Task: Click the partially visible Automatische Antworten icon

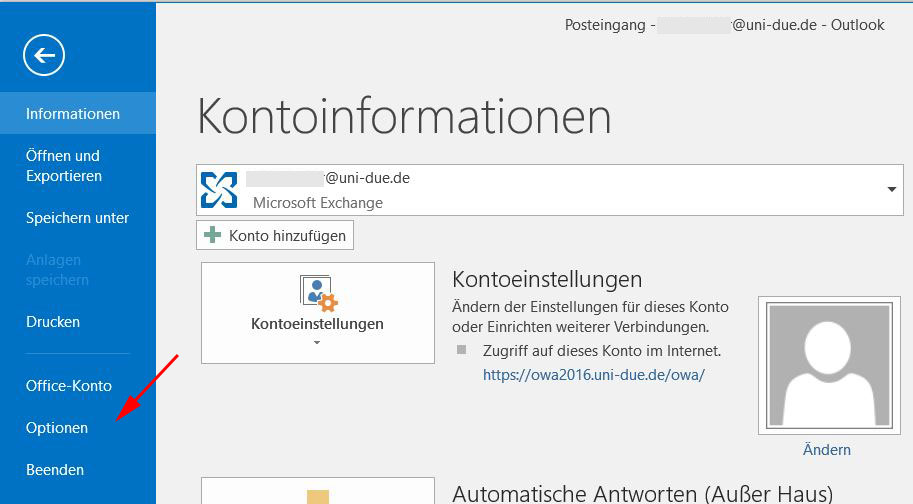Action: (318, 496)
